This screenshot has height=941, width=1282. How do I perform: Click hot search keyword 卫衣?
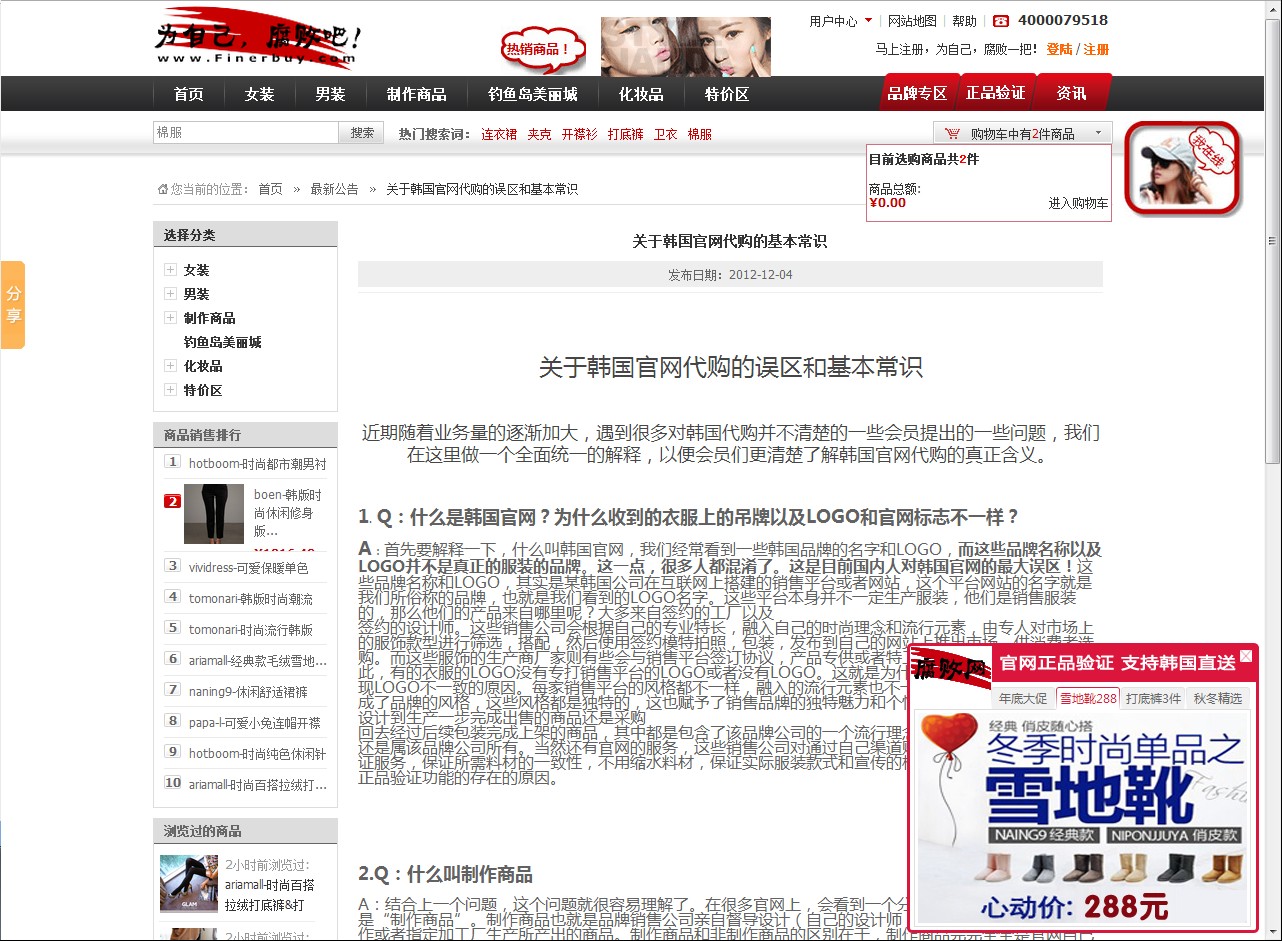pyautogui.click(x=666, y=134)
